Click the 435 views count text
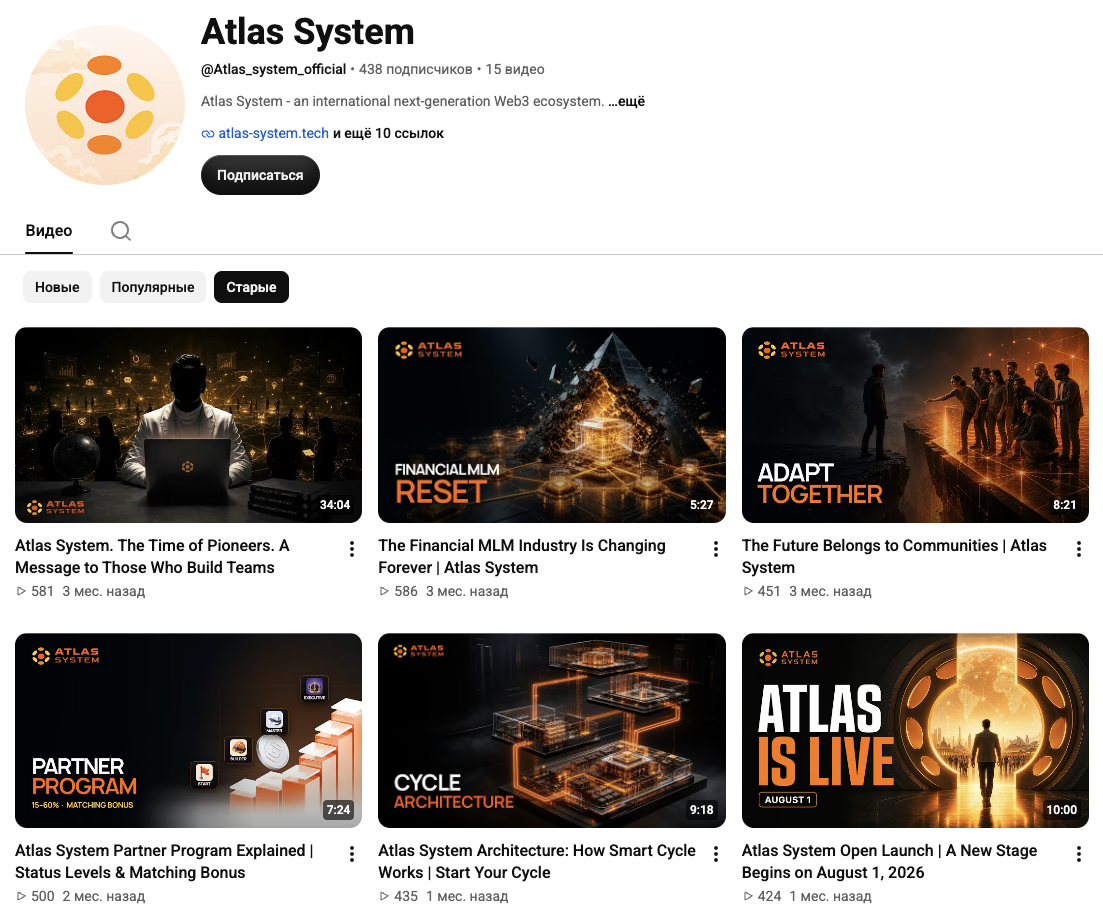The width and height of the screenshot is (1103, 923). [x=406, y=896]
